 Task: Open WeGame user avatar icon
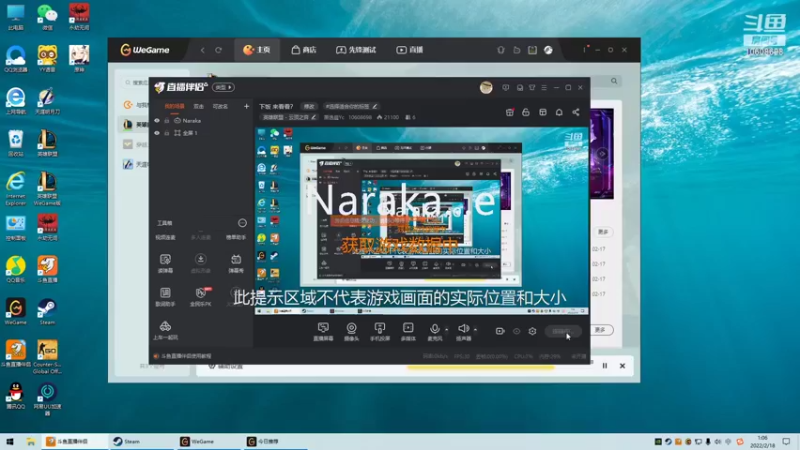(548, 50)
